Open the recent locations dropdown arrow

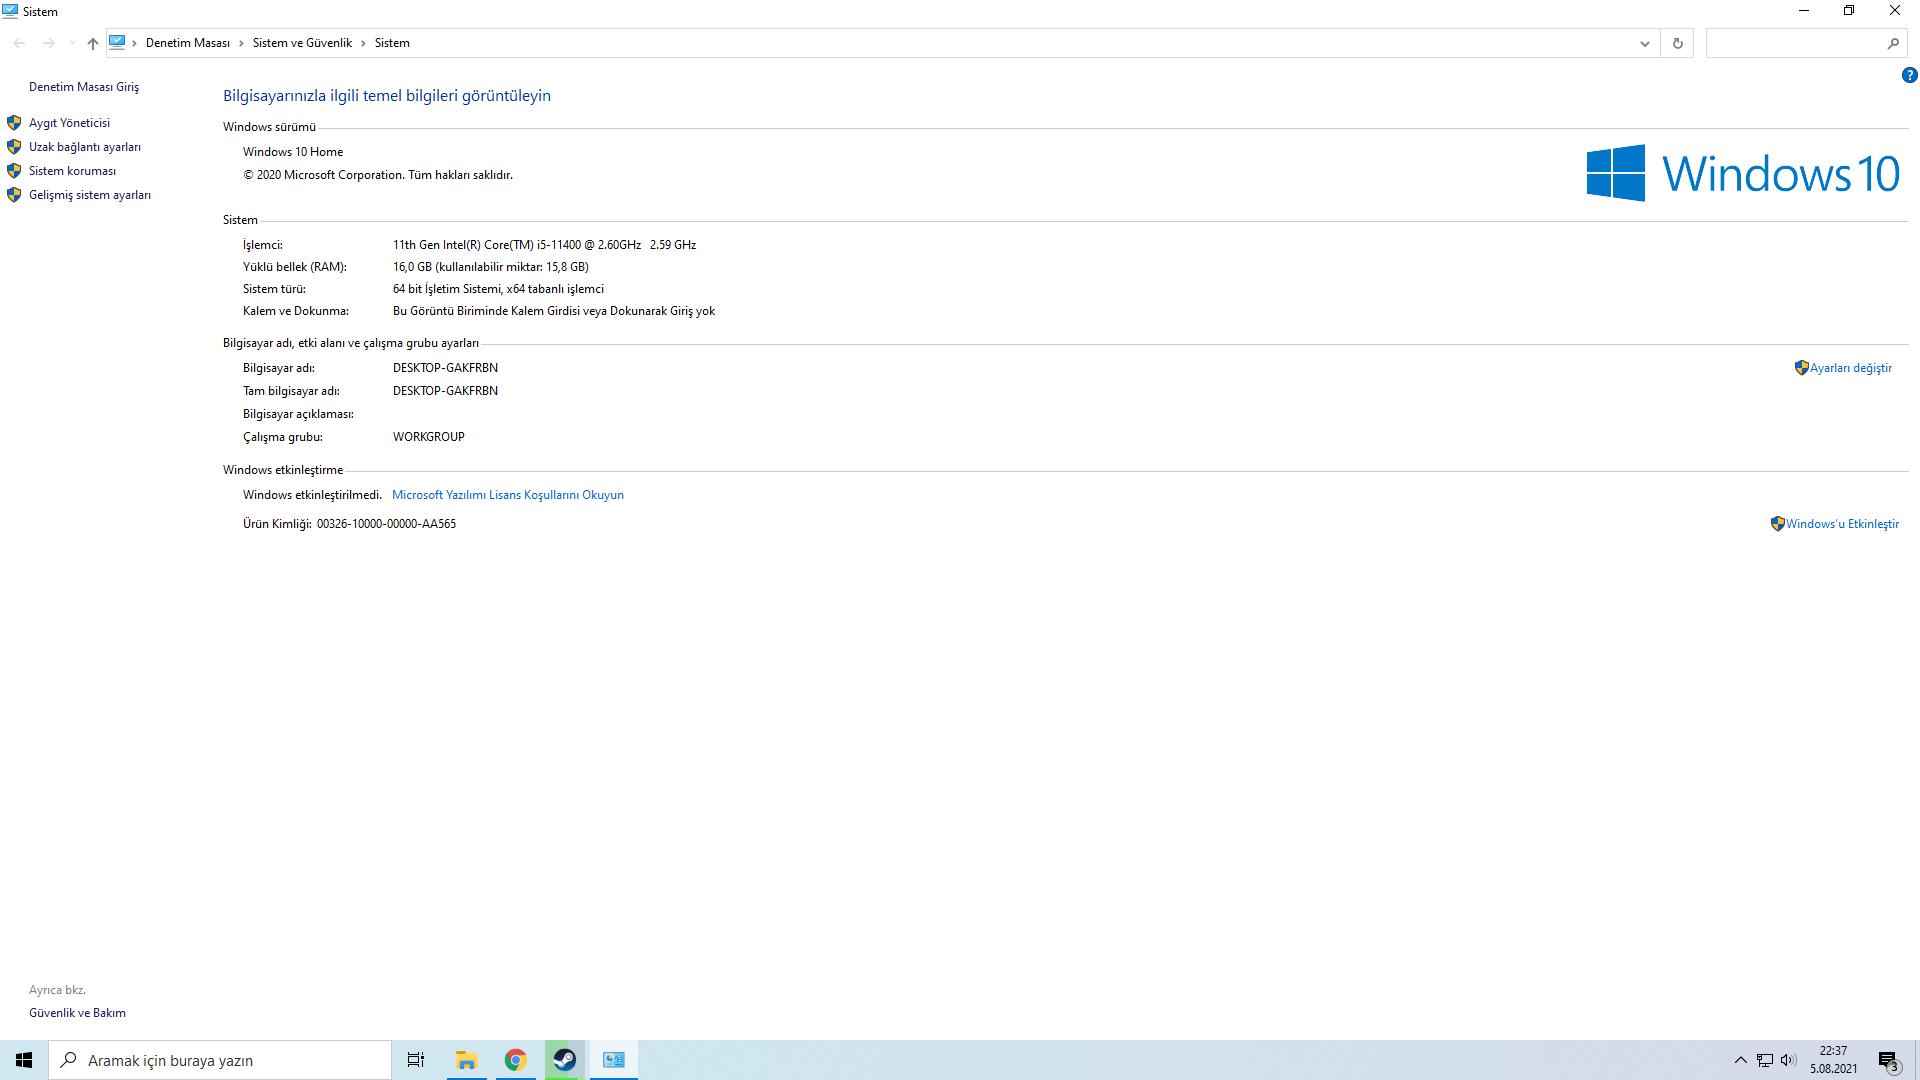pos(72,43)
